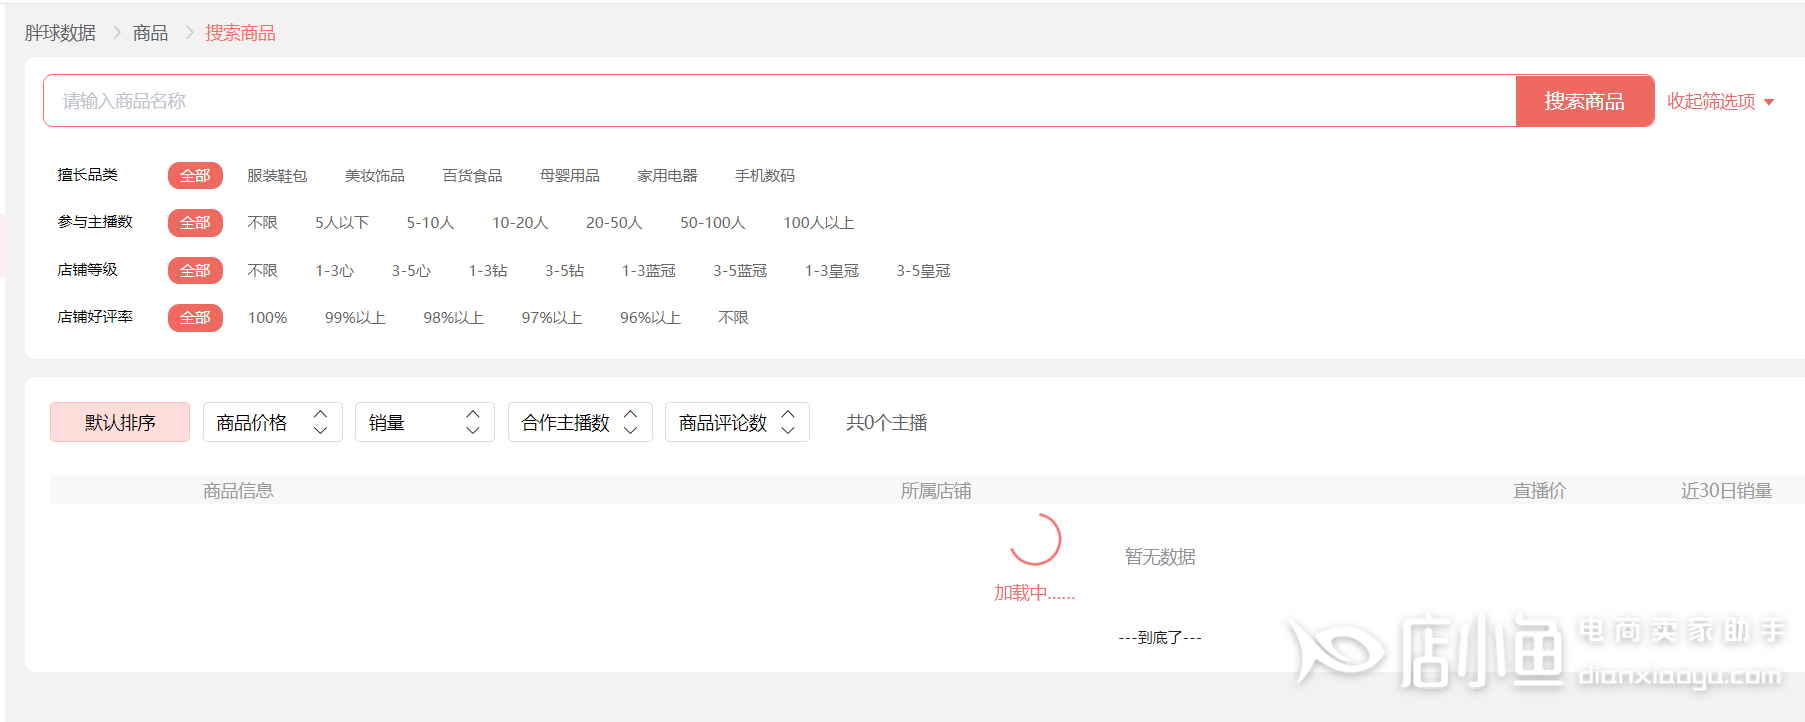Viewport: 1805px width, 722px height.
Task: Select the 搜索商品 breadcrumb item
Action: tap(240, 33)
